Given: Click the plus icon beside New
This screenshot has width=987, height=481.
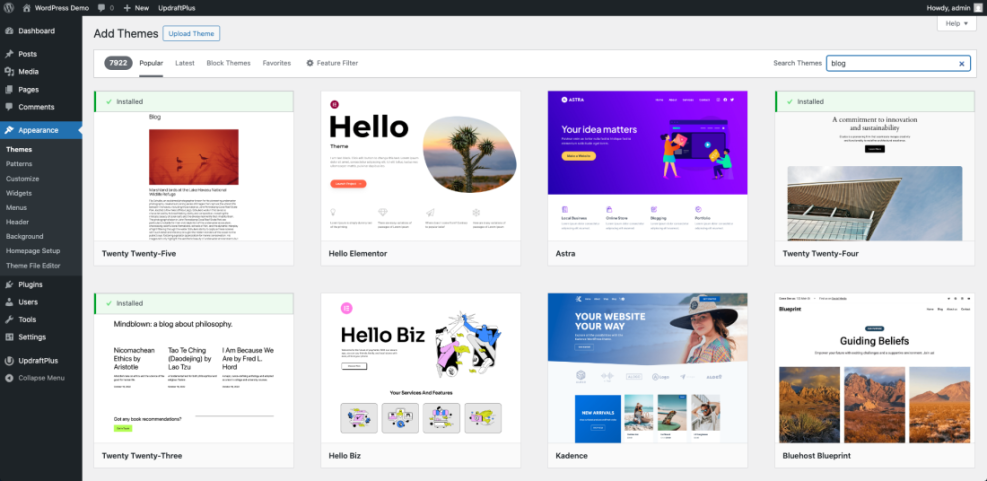Looking at the screenshot, I should (127, 8).
